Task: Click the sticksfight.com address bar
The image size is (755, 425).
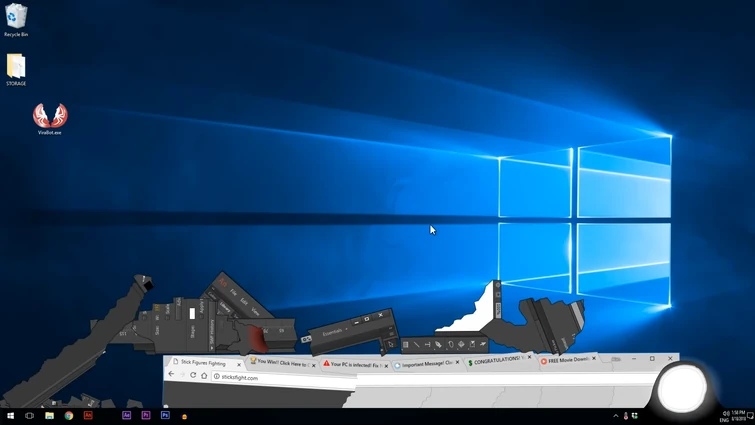Action: pos(286,379)
